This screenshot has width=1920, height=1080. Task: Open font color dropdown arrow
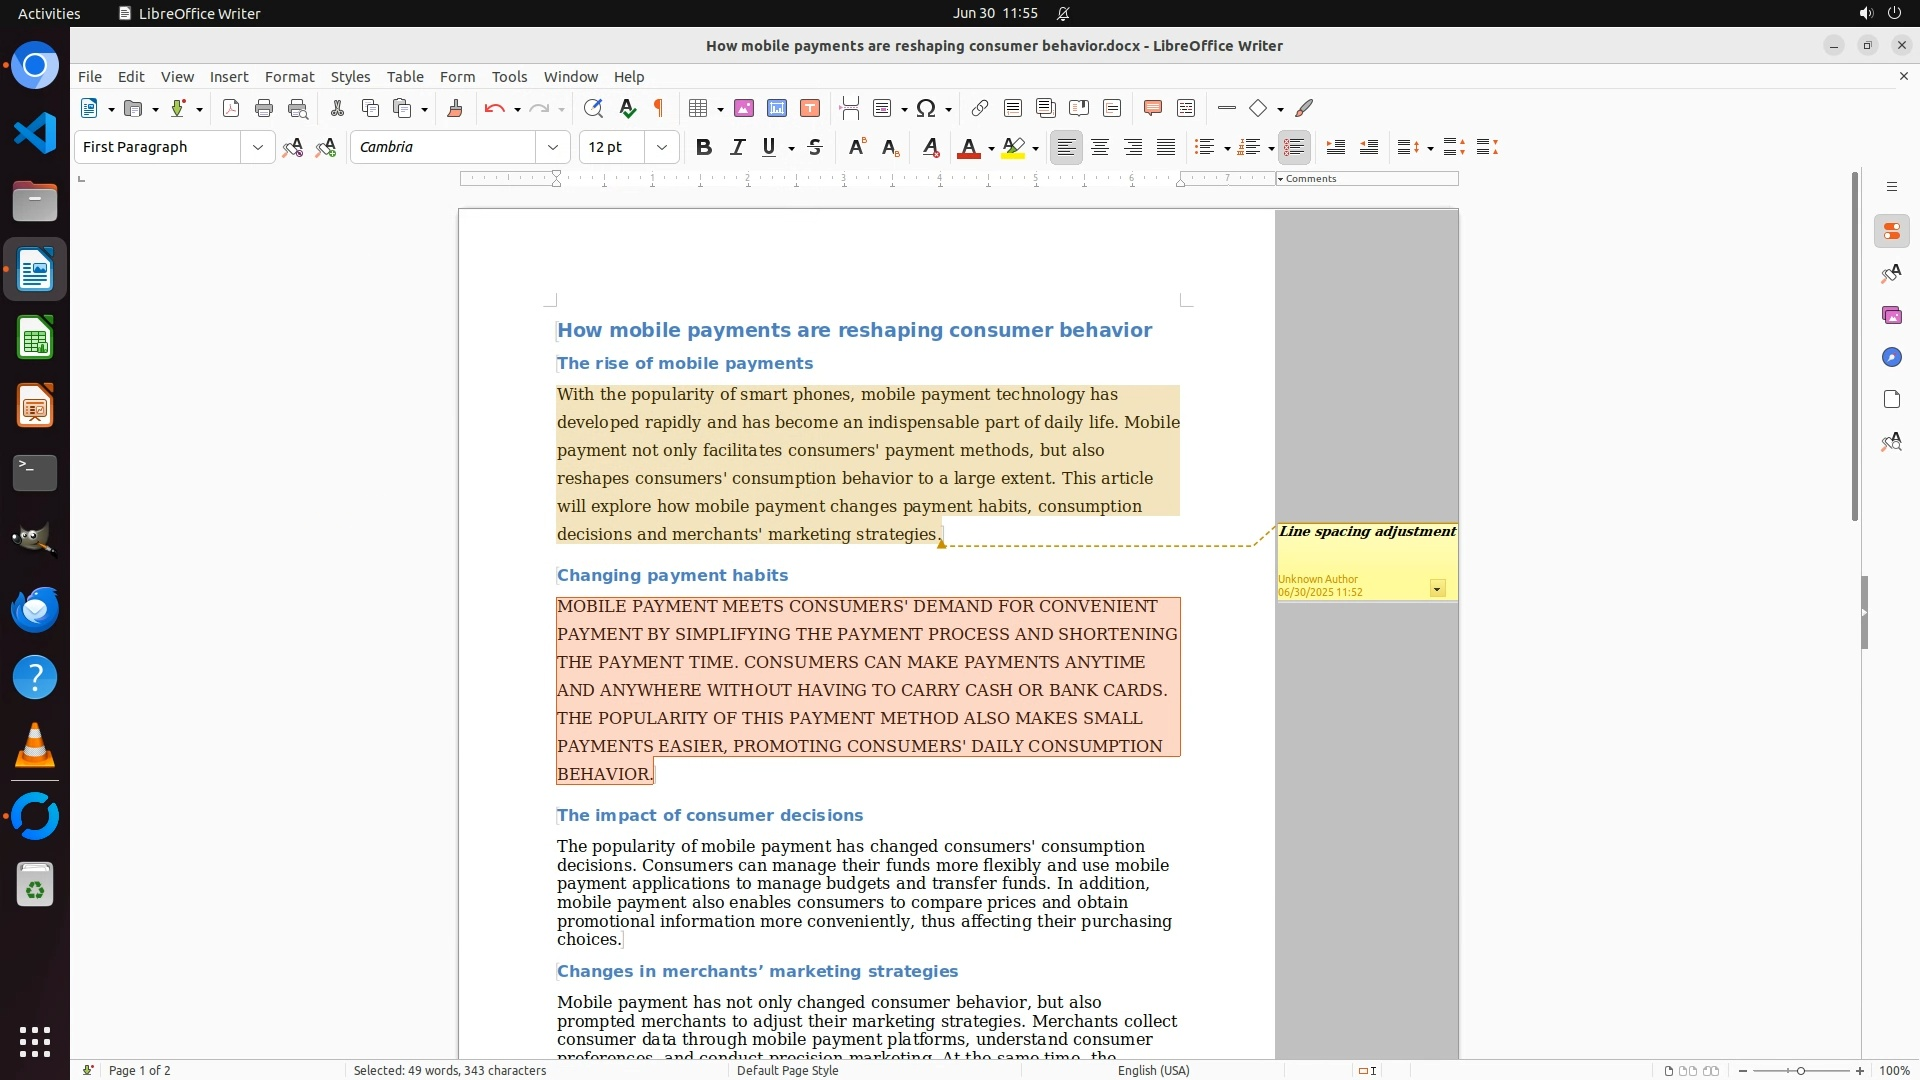pyautogui.click(x=991, y=149)
